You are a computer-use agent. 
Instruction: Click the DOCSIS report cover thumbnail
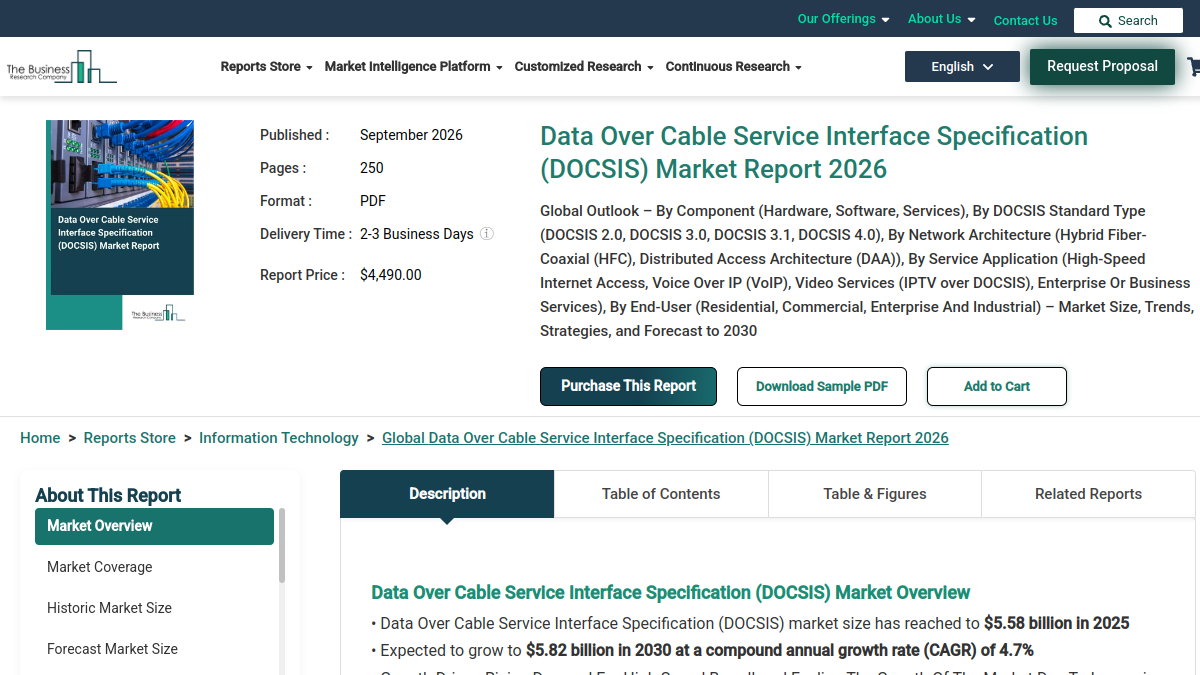click(x=120, y=225)
